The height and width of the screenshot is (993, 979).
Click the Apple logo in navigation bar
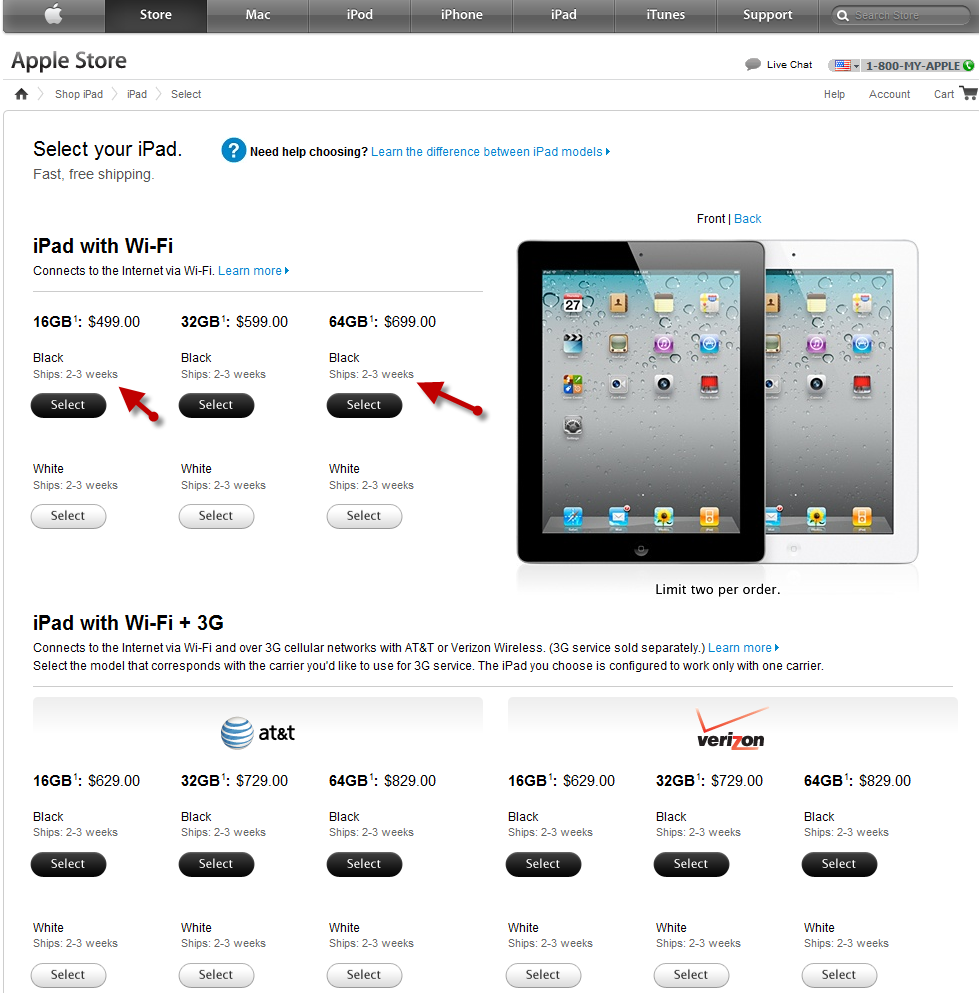[x=54, y=14]
